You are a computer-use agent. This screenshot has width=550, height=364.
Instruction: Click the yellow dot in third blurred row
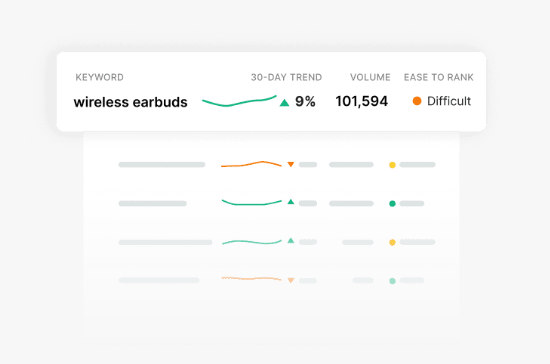click(393, 242)
